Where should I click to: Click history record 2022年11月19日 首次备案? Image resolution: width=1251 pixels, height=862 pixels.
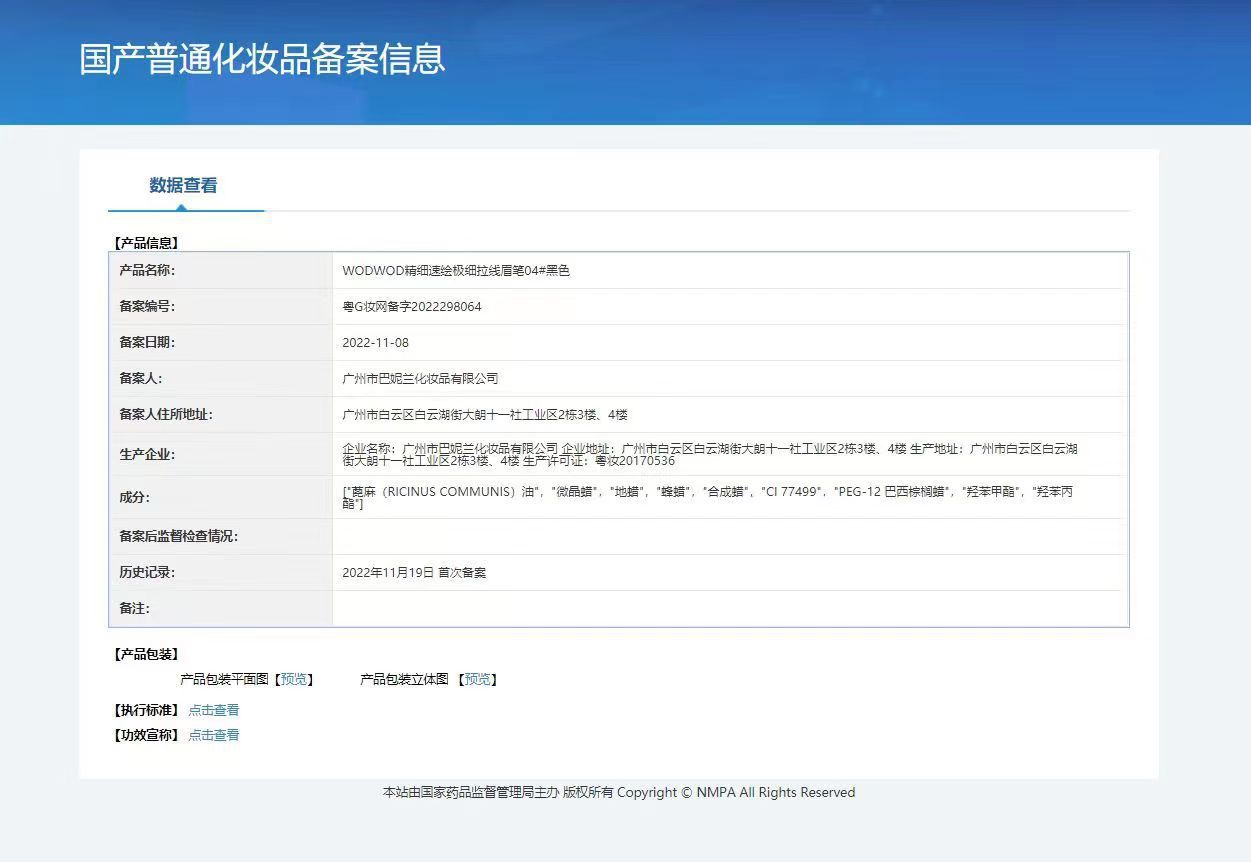[414, 573]
